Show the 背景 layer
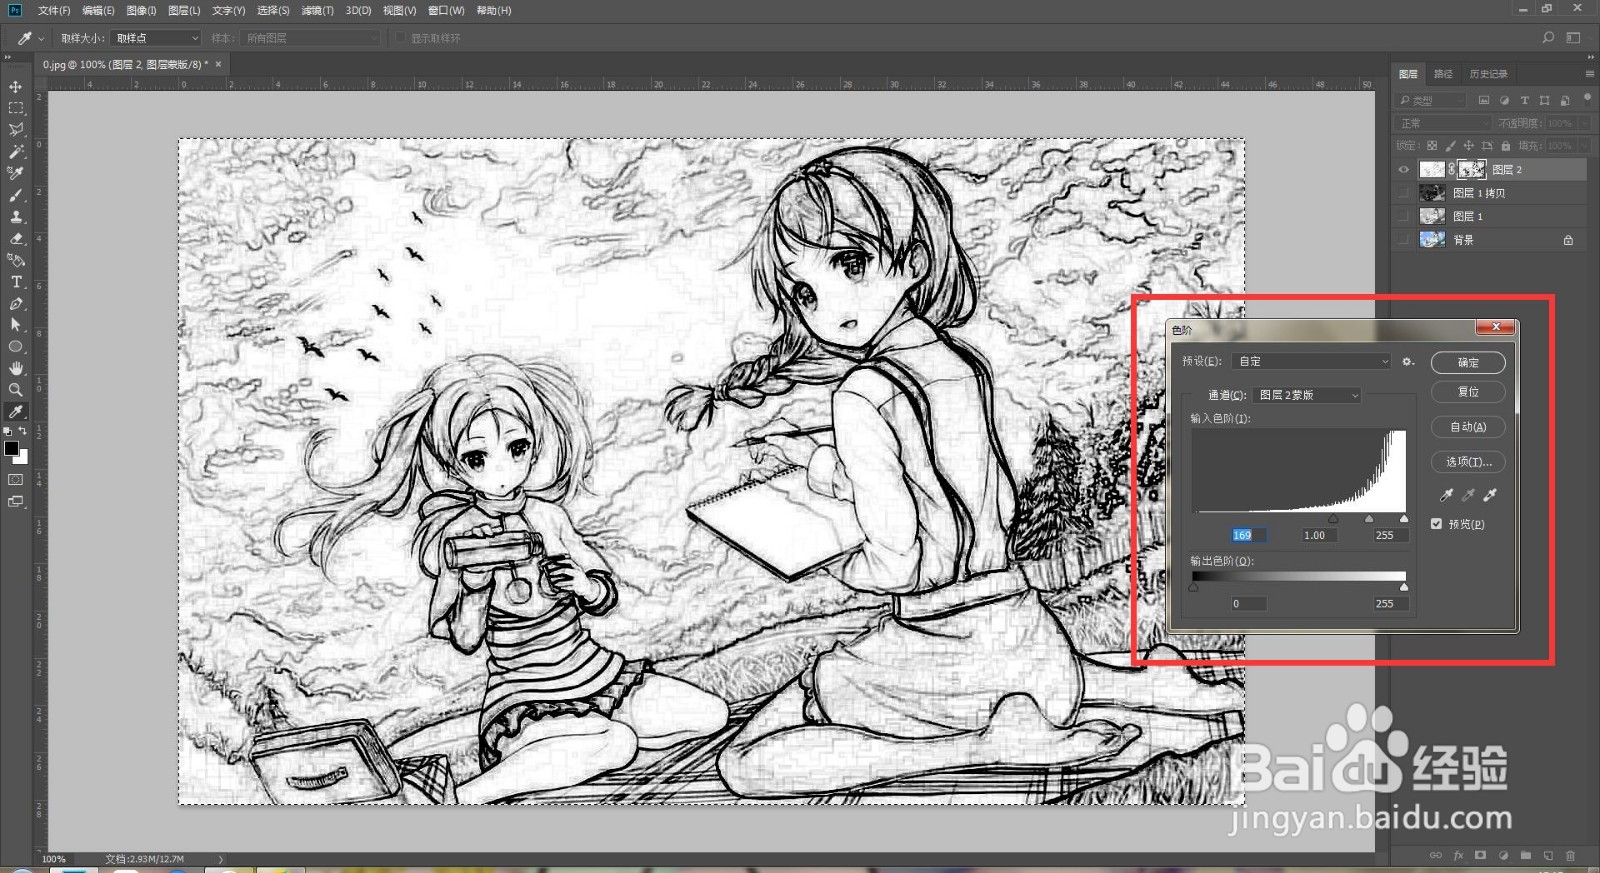Image resolution: width=1600 pixels, height=873 pixels. [x=1403, y=240]
